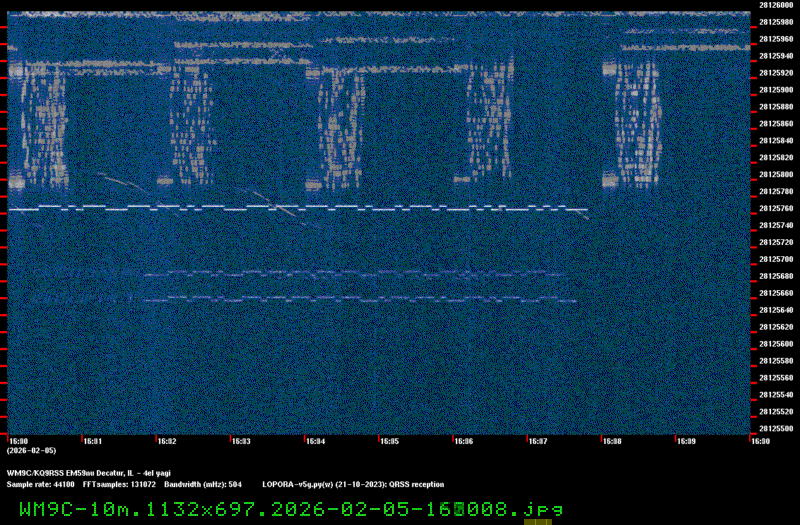This screenshot has width=800, height=525.
Task: Pick the 16:04 time marker
Action: pos(315,441)
